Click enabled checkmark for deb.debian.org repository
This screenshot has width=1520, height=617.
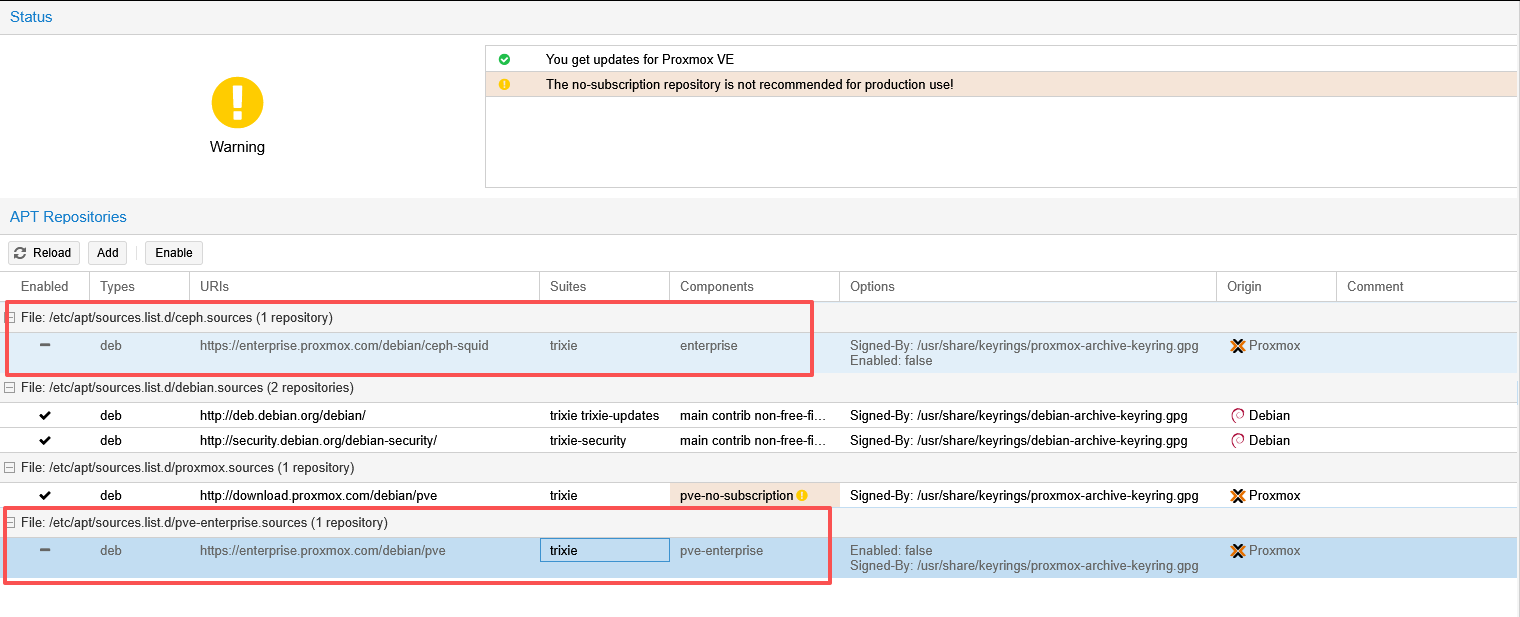(45, 415)
